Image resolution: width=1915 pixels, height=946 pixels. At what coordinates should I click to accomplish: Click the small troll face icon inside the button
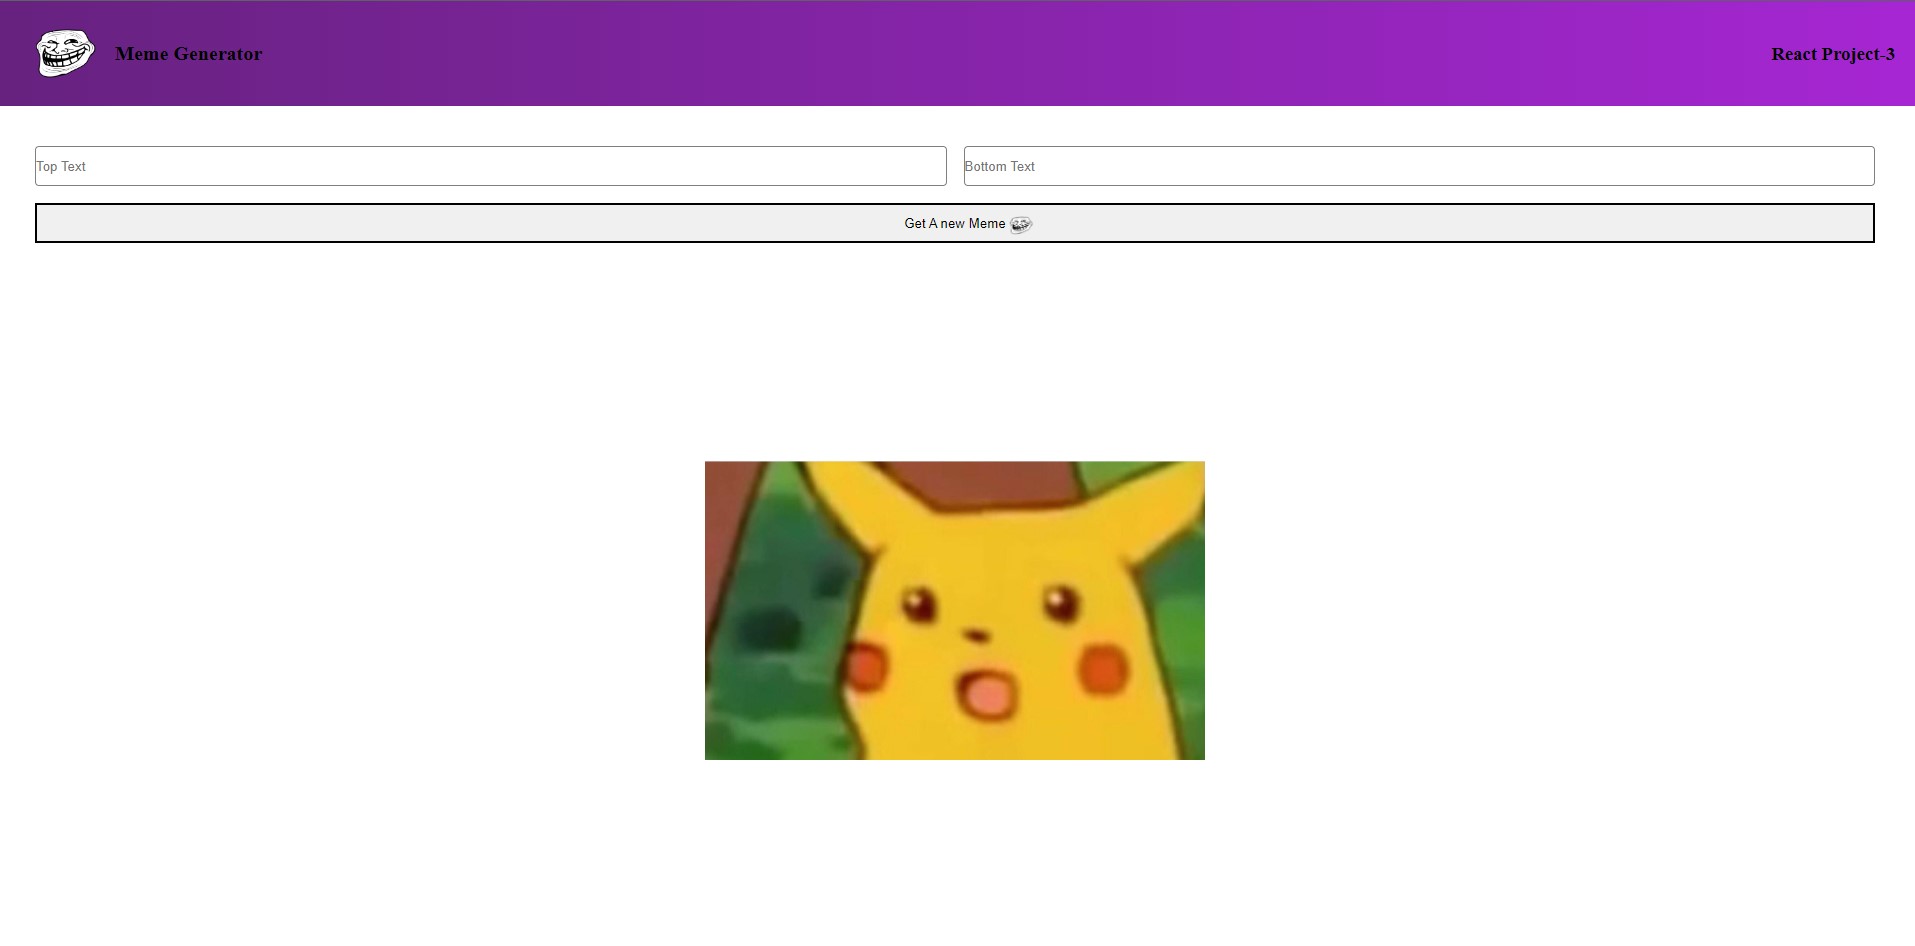tap(1020, 224)
